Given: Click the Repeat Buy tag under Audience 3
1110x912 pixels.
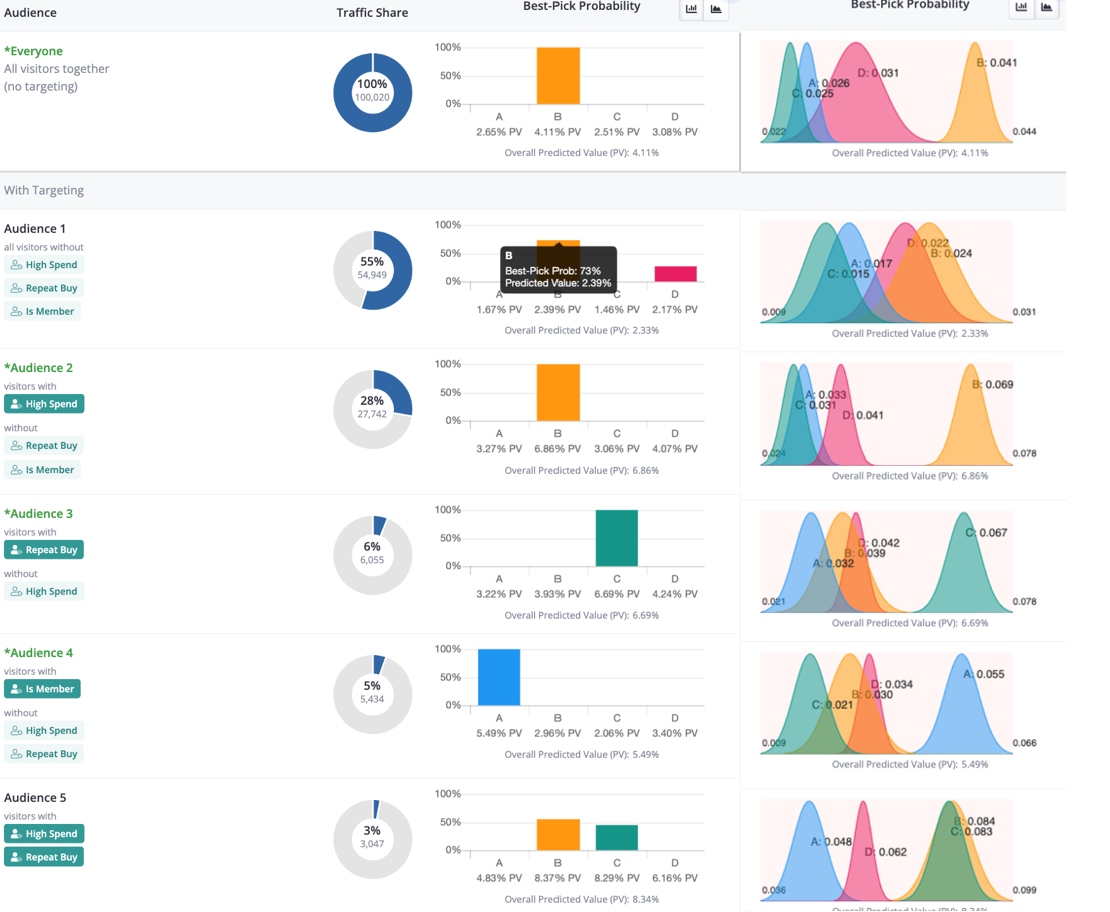Looking at the screenshot, I should pos(44,550).
